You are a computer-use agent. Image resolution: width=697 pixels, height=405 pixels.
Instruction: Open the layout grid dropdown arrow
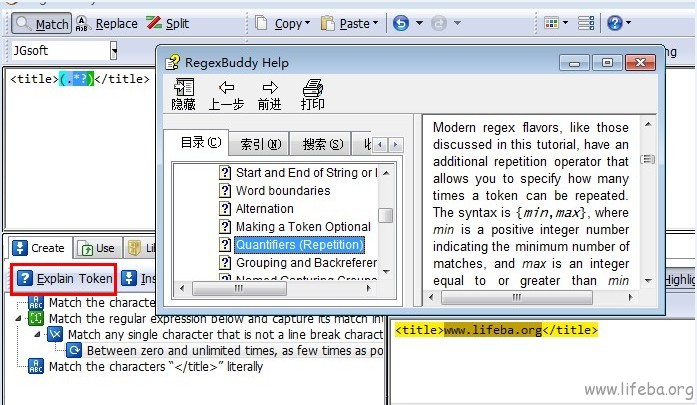point(565,23)
